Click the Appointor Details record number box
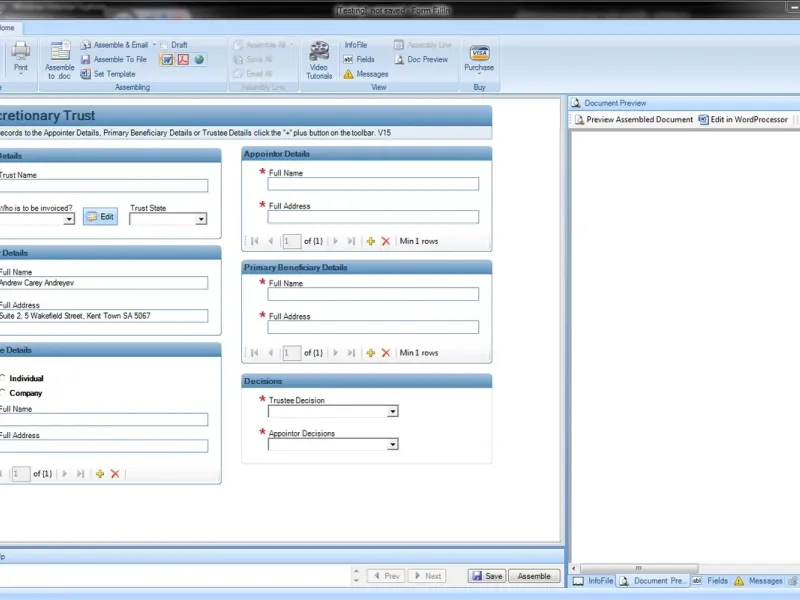This screenshot has height=600, width=800. click(x=291, y=241)
